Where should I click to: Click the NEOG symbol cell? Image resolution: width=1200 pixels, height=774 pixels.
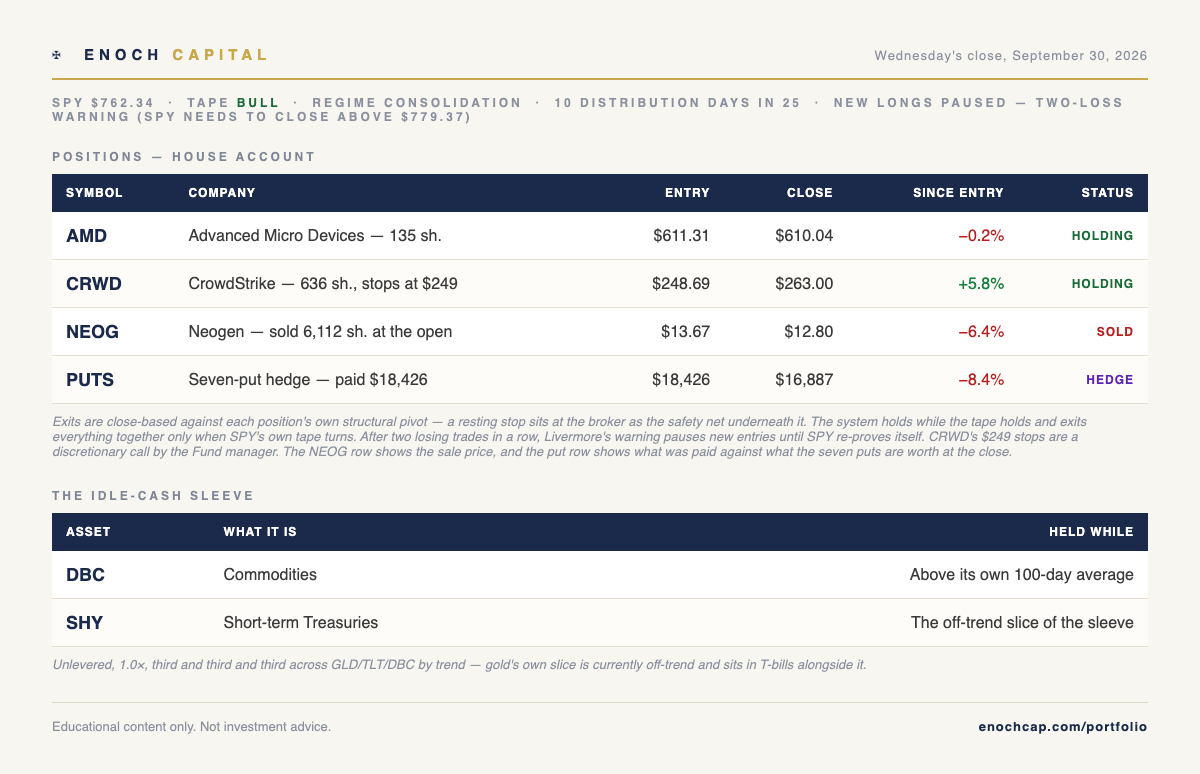click(92, 332)
